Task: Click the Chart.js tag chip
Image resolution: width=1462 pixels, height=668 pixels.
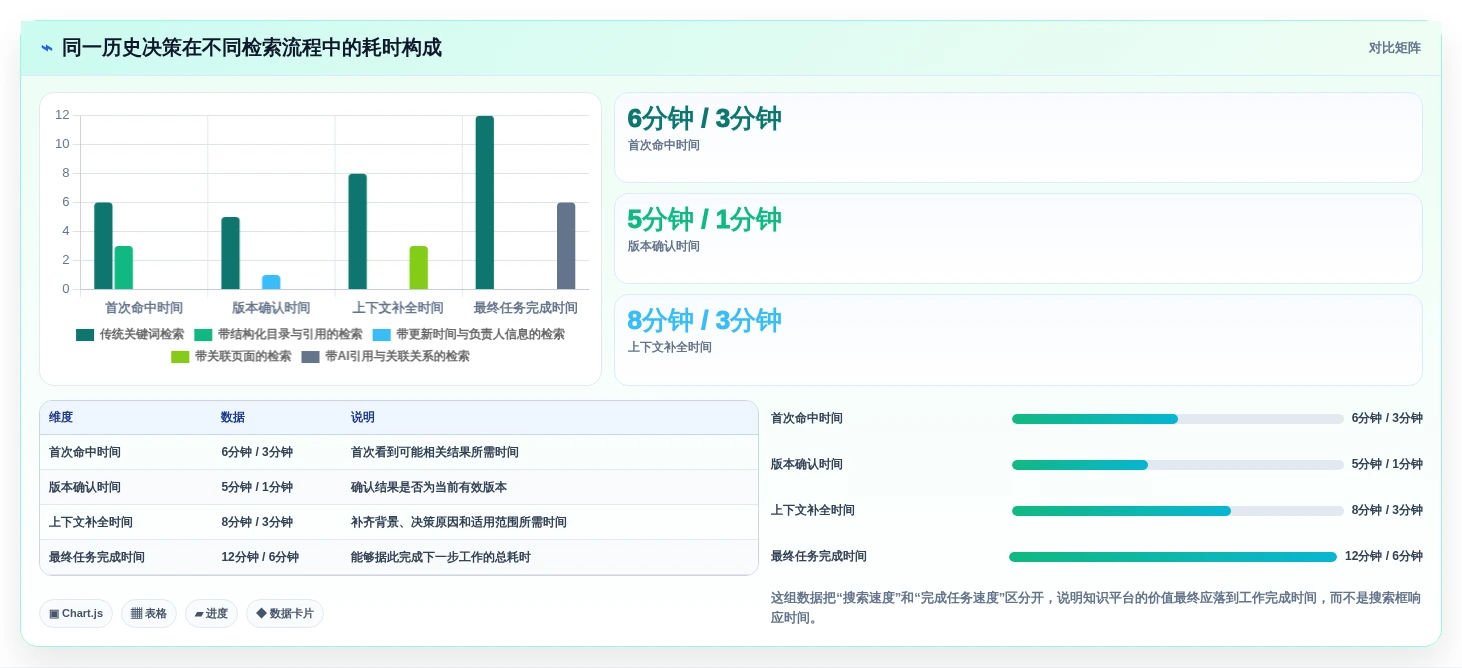Action: coord(76,614)
